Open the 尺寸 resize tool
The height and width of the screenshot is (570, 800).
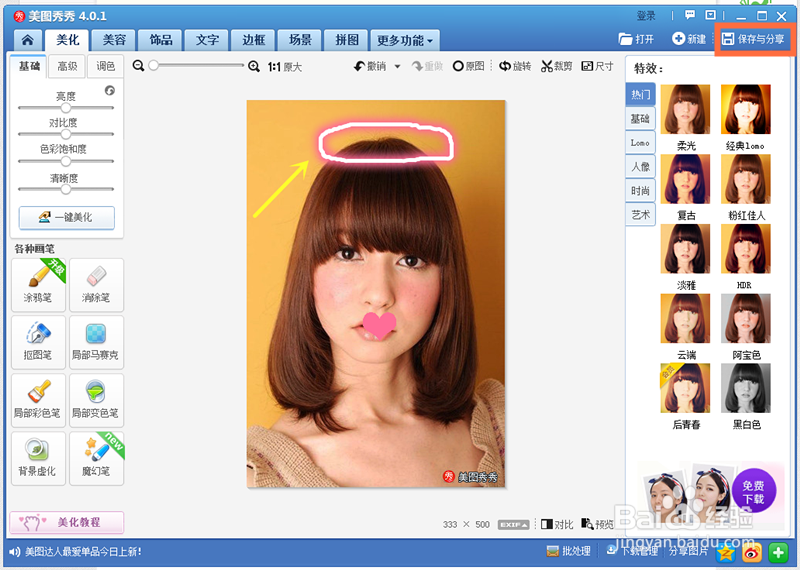[597, 66]
